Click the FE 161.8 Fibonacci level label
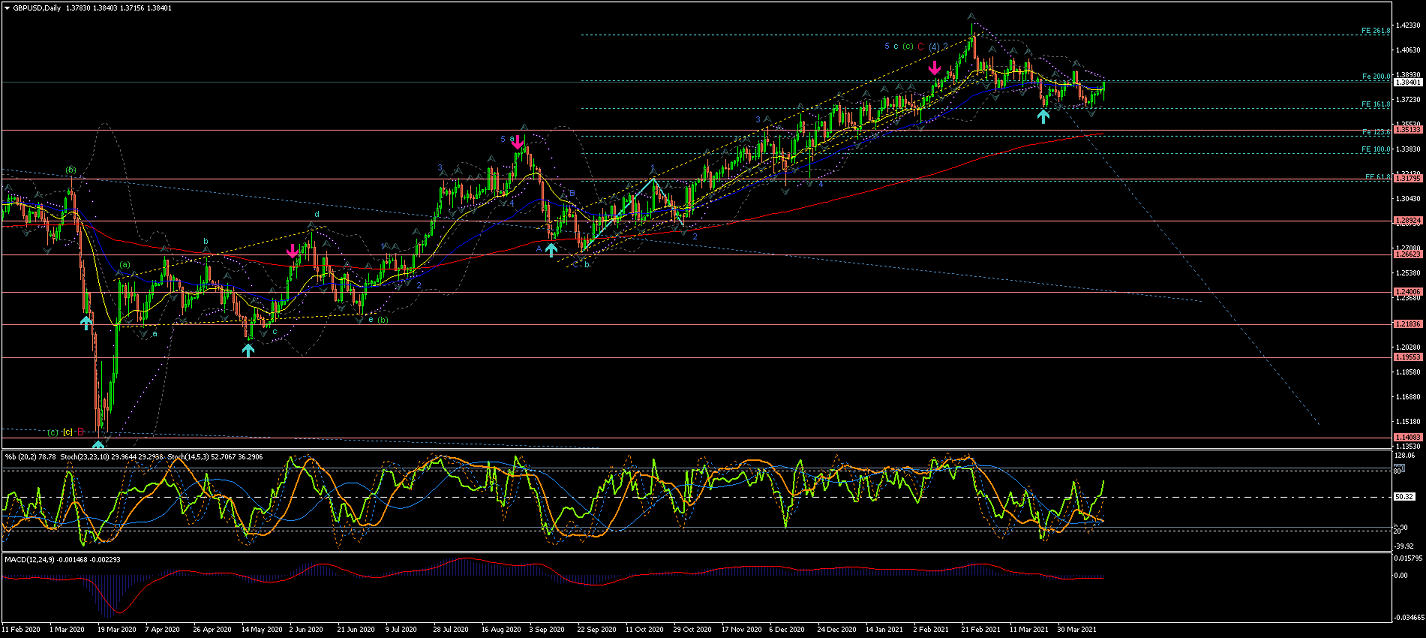This screenshot has height=638, width=1426. (x=1375, y=104)
